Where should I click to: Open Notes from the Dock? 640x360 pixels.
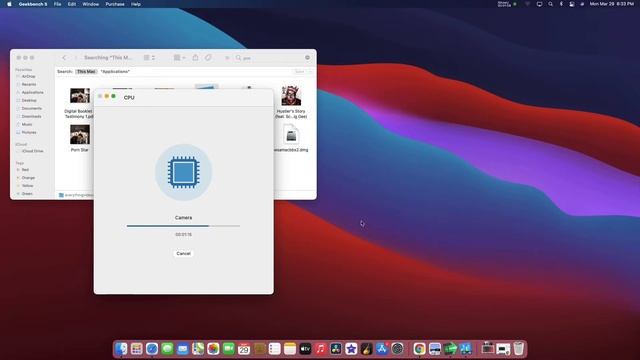point(290,349)
